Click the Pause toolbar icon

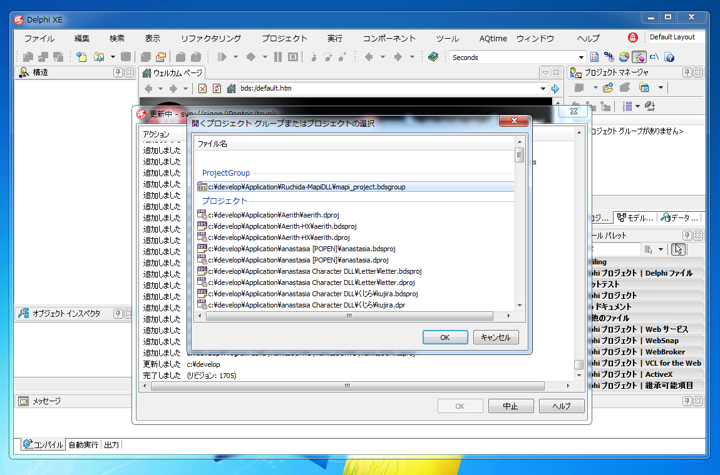(x=278, y=57)
